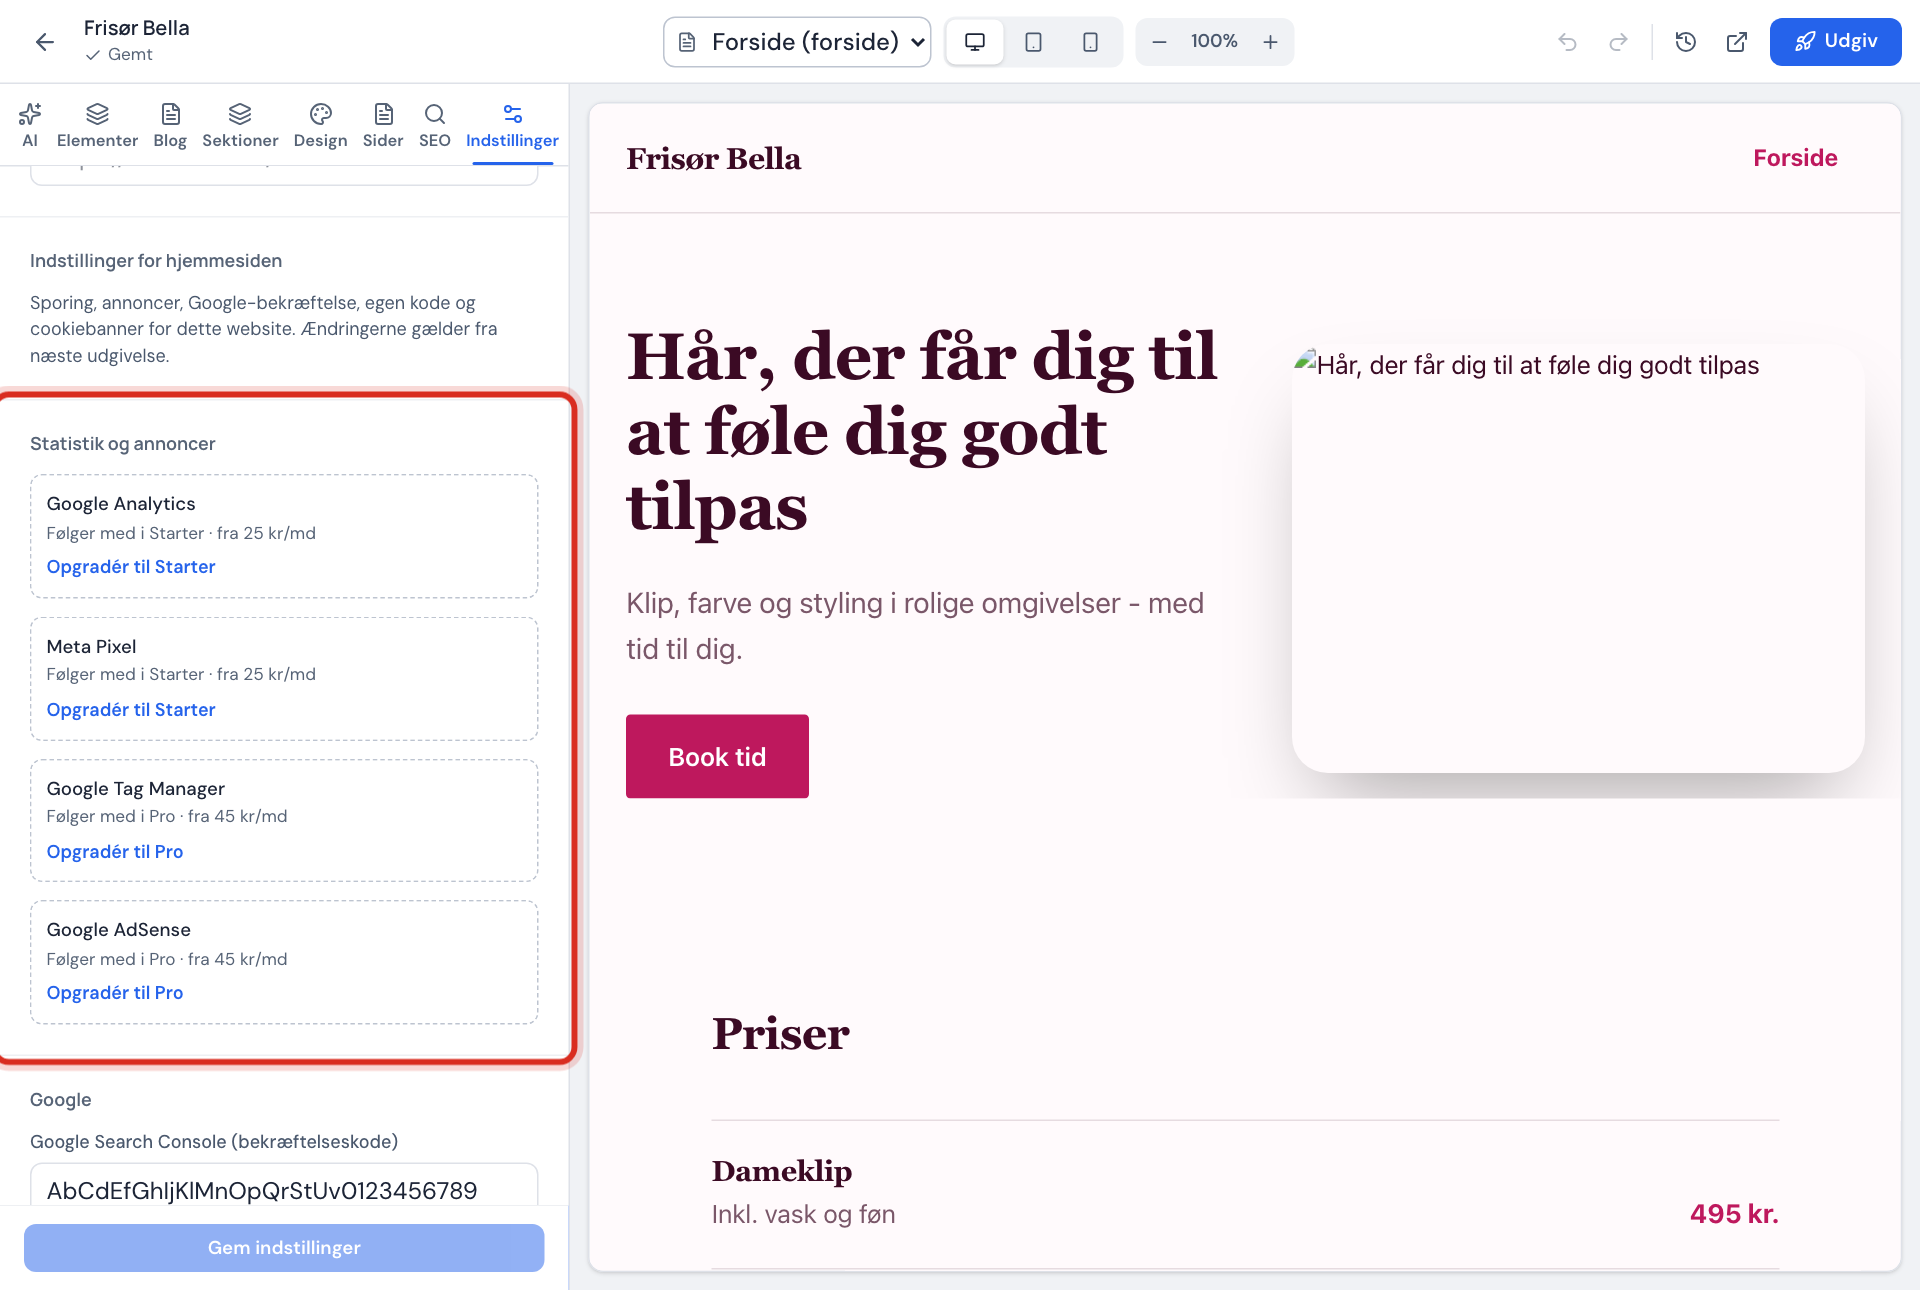Select the Indstillinger tab
1920x1290 pixels.
(512, 125)
